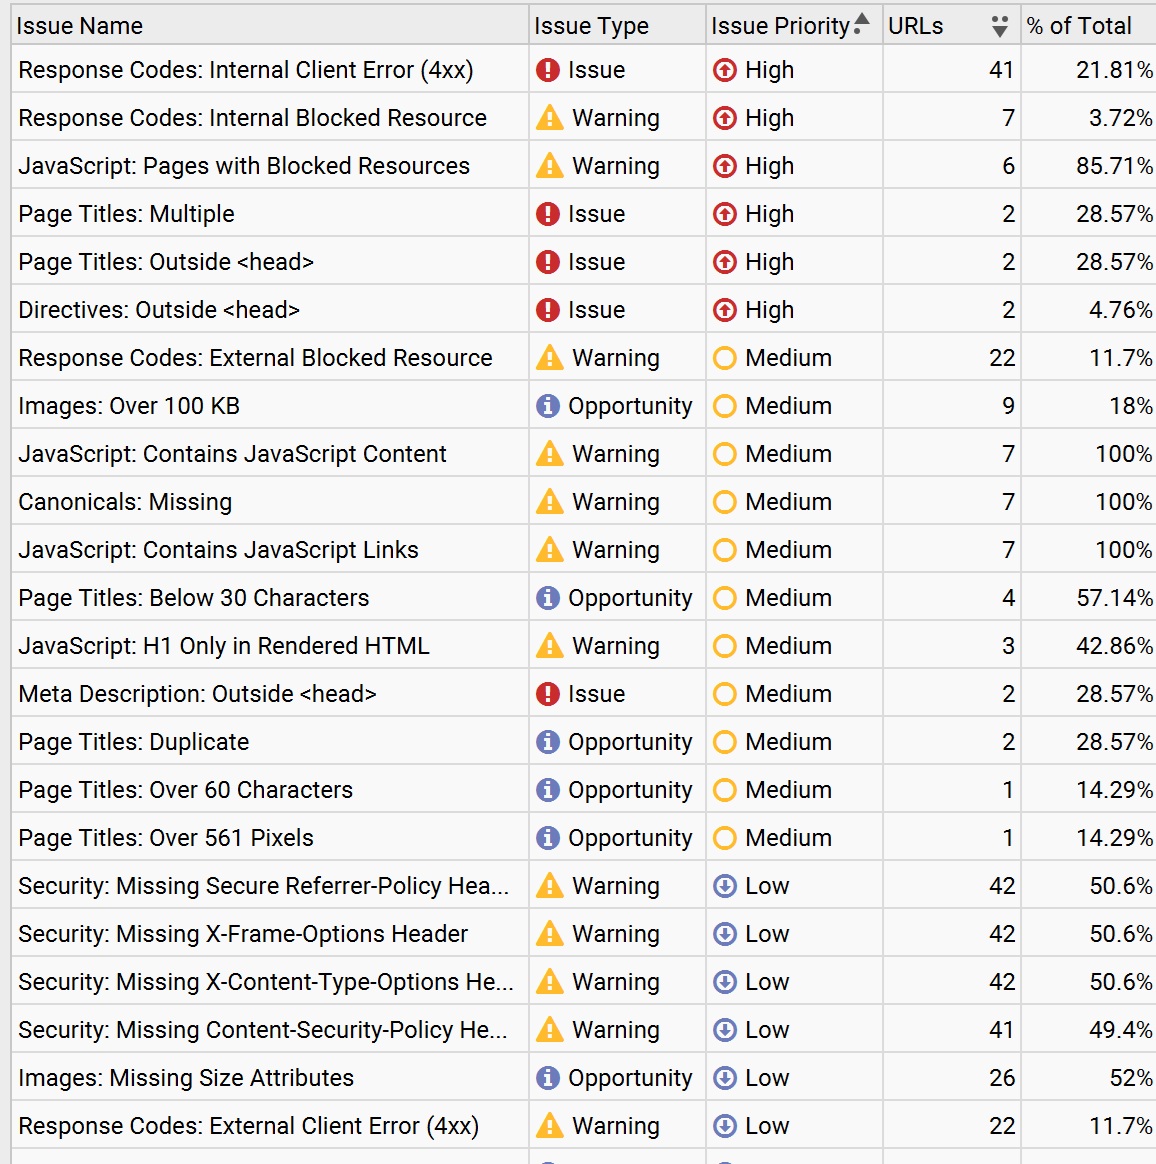Click 49.4% value for Missing Content-Security-Policy row
Viewport: 1156px width, 1164px height.
tap(1121, 1030)
